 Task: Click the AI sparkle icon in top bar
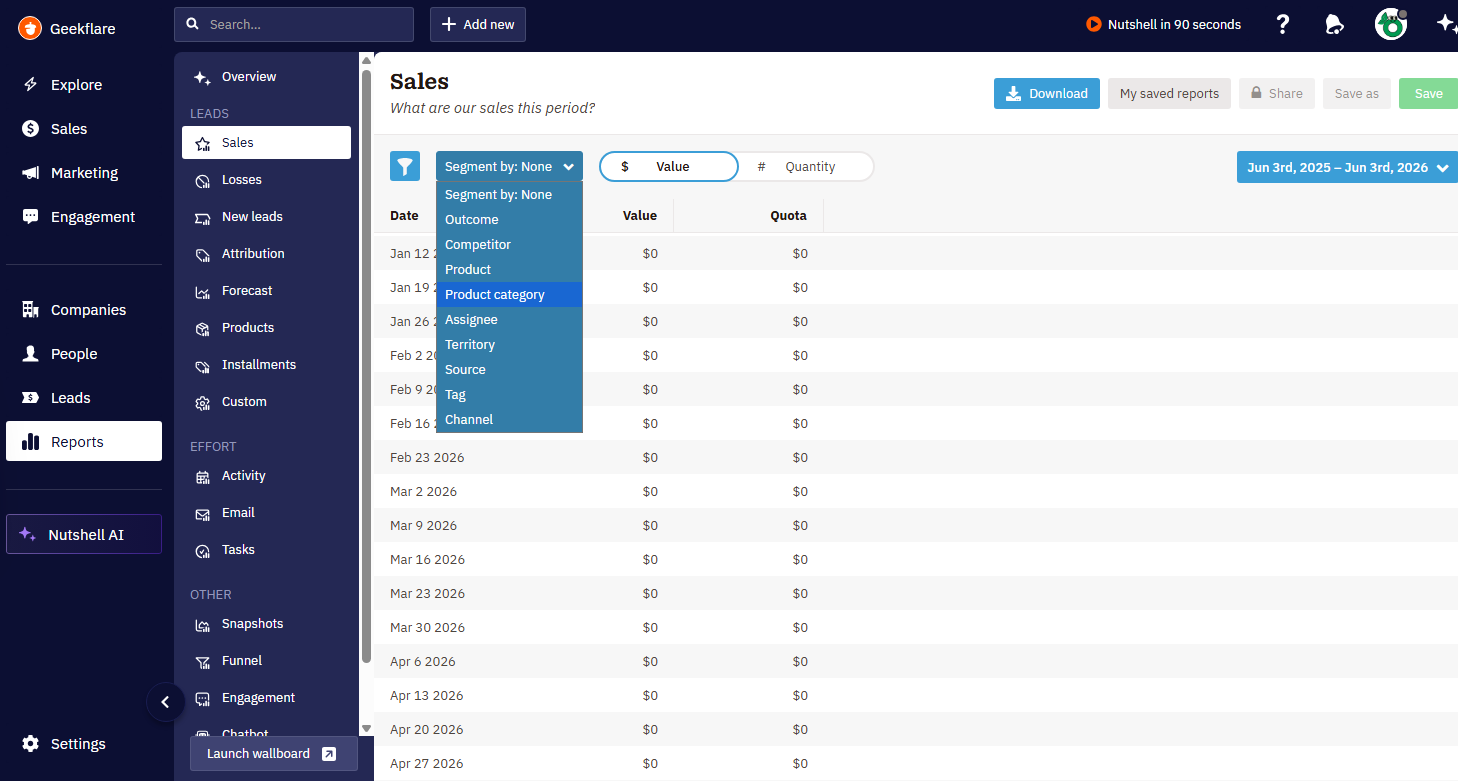pyautogui.click(x=1446, y=24)
